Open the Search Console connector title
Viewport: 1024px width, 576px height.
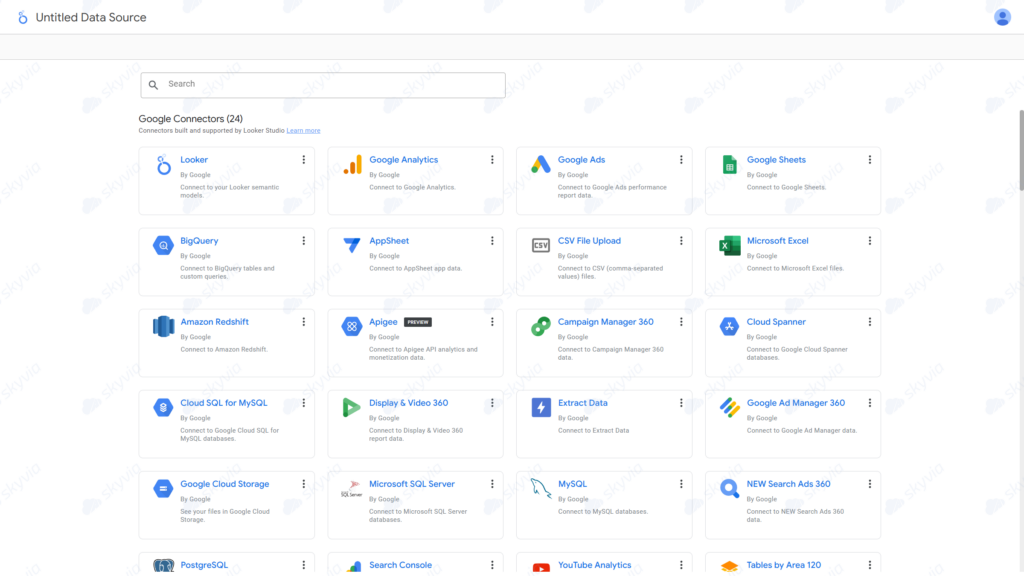click(400, 565)
